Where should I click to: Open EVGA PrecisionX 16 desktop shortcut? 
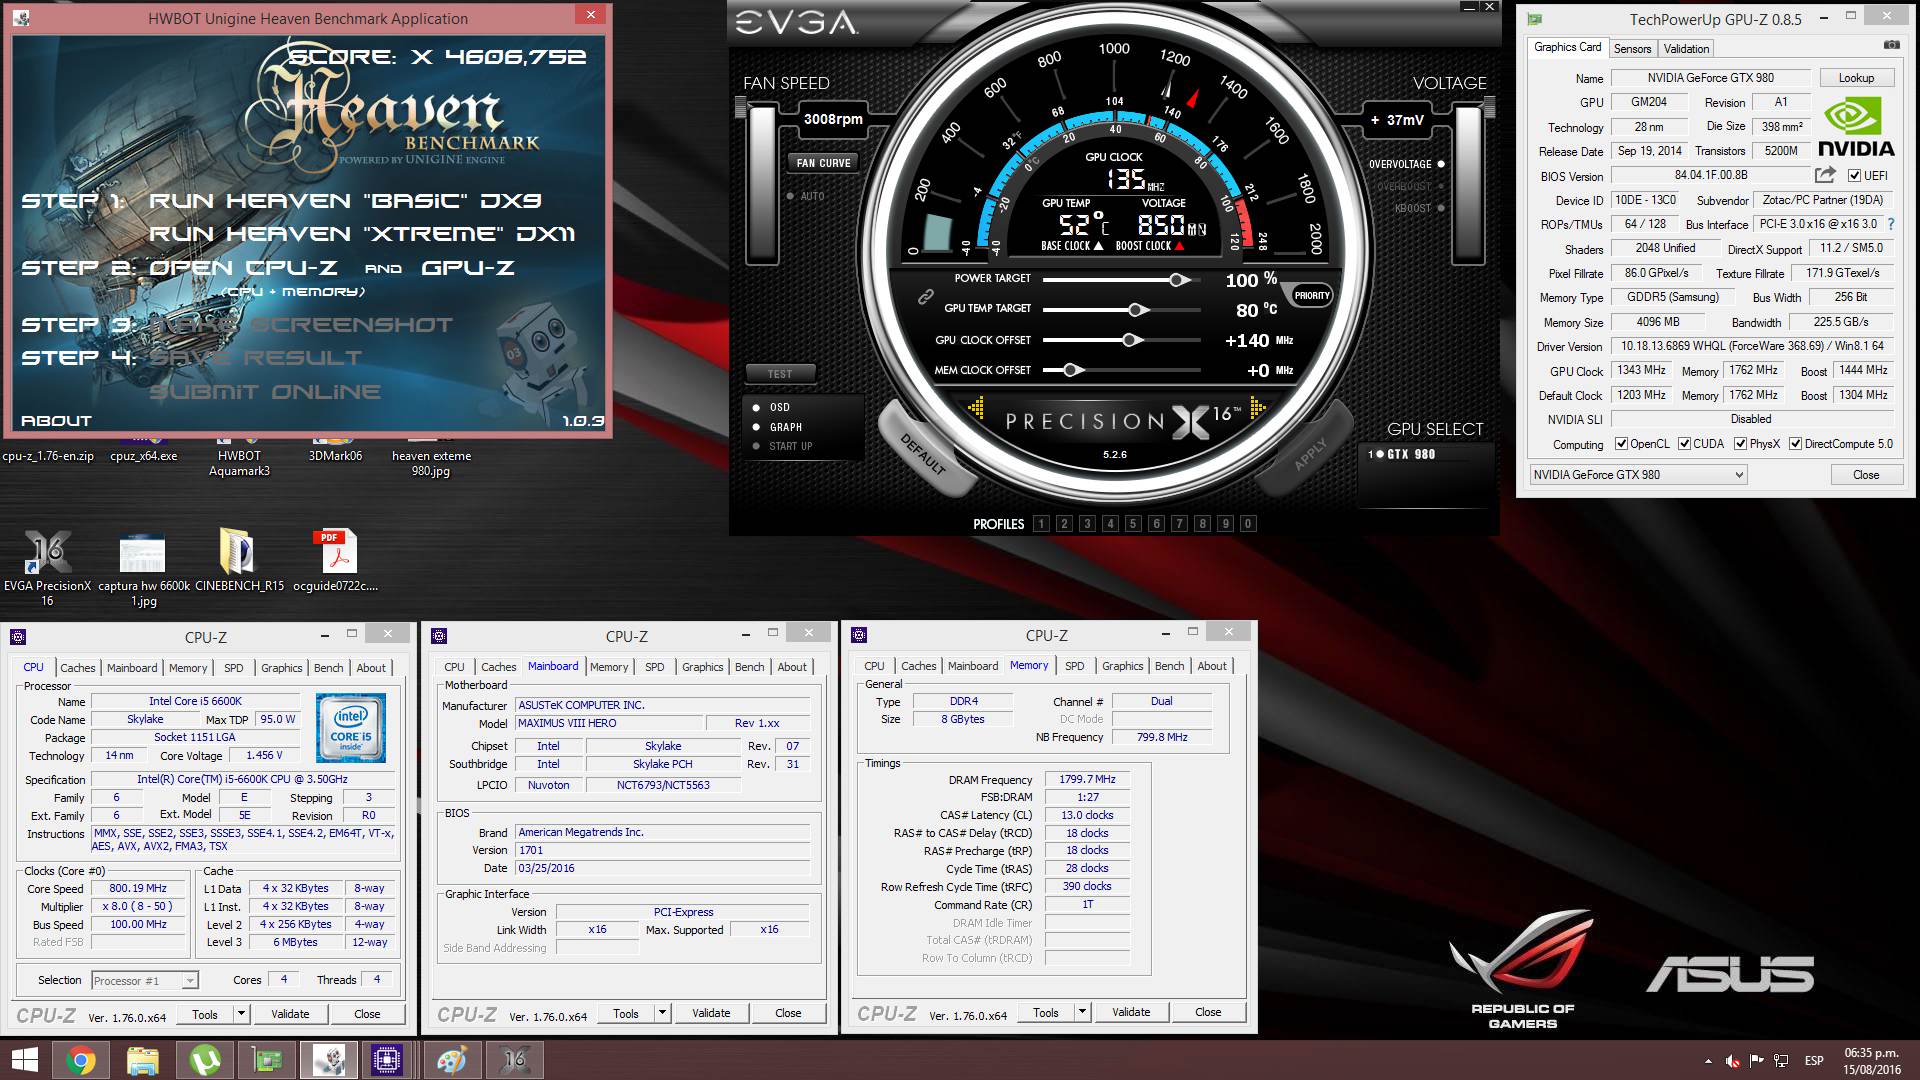(47, 567)
